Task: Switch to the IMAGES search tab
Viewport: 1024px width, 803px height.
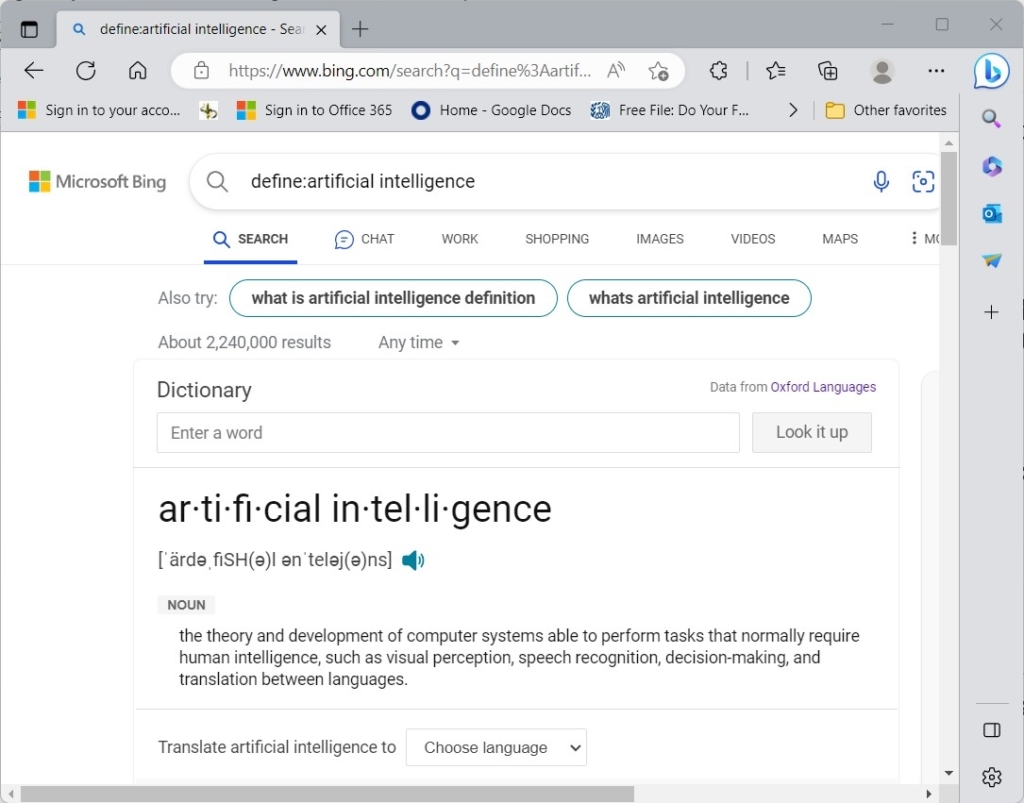Action: coord(659,239)
